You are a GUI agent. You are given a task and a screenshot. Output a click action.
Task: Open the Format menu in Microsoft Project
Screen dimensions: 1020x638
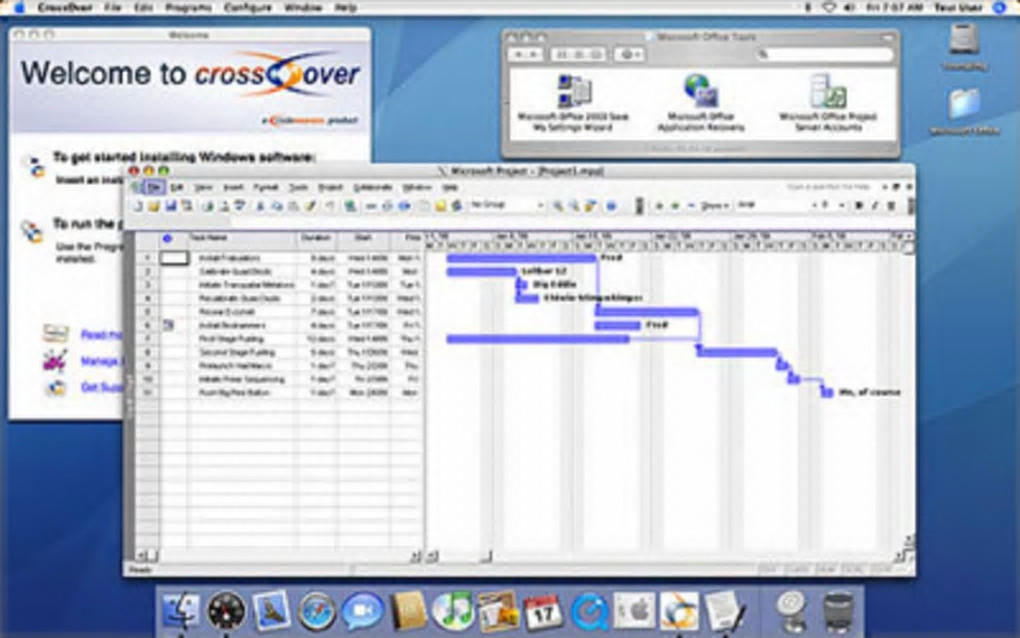265,187
